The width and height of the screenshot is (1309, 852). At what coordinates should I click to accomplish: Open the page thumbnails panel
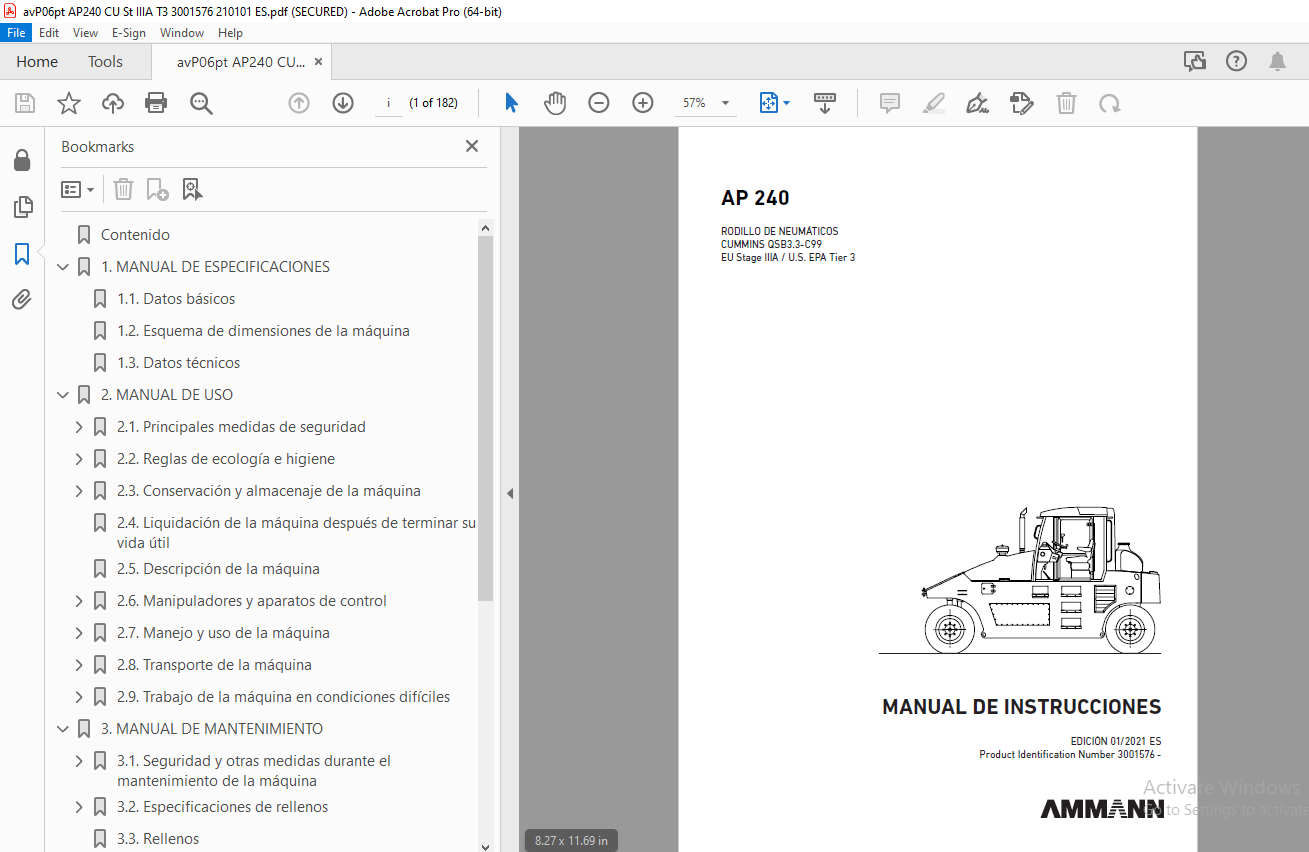[22, 207]
